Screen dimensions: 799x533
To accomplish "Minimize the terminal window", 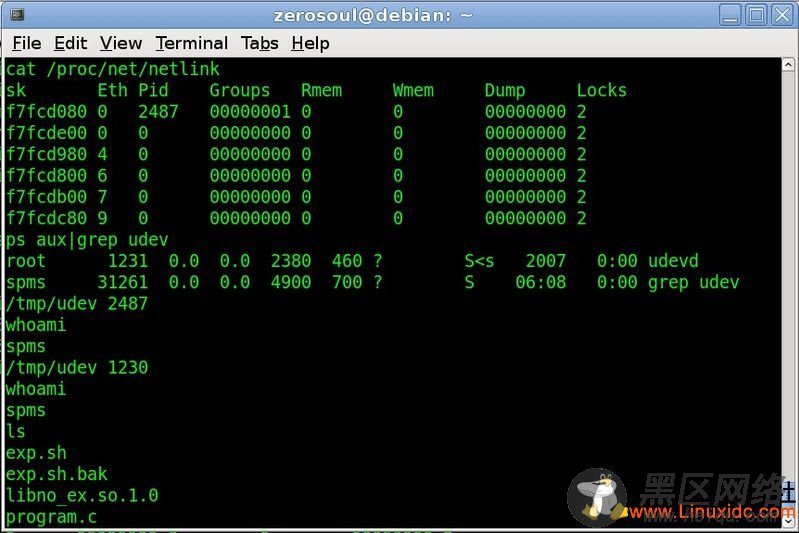I will [x=730, y=15].
